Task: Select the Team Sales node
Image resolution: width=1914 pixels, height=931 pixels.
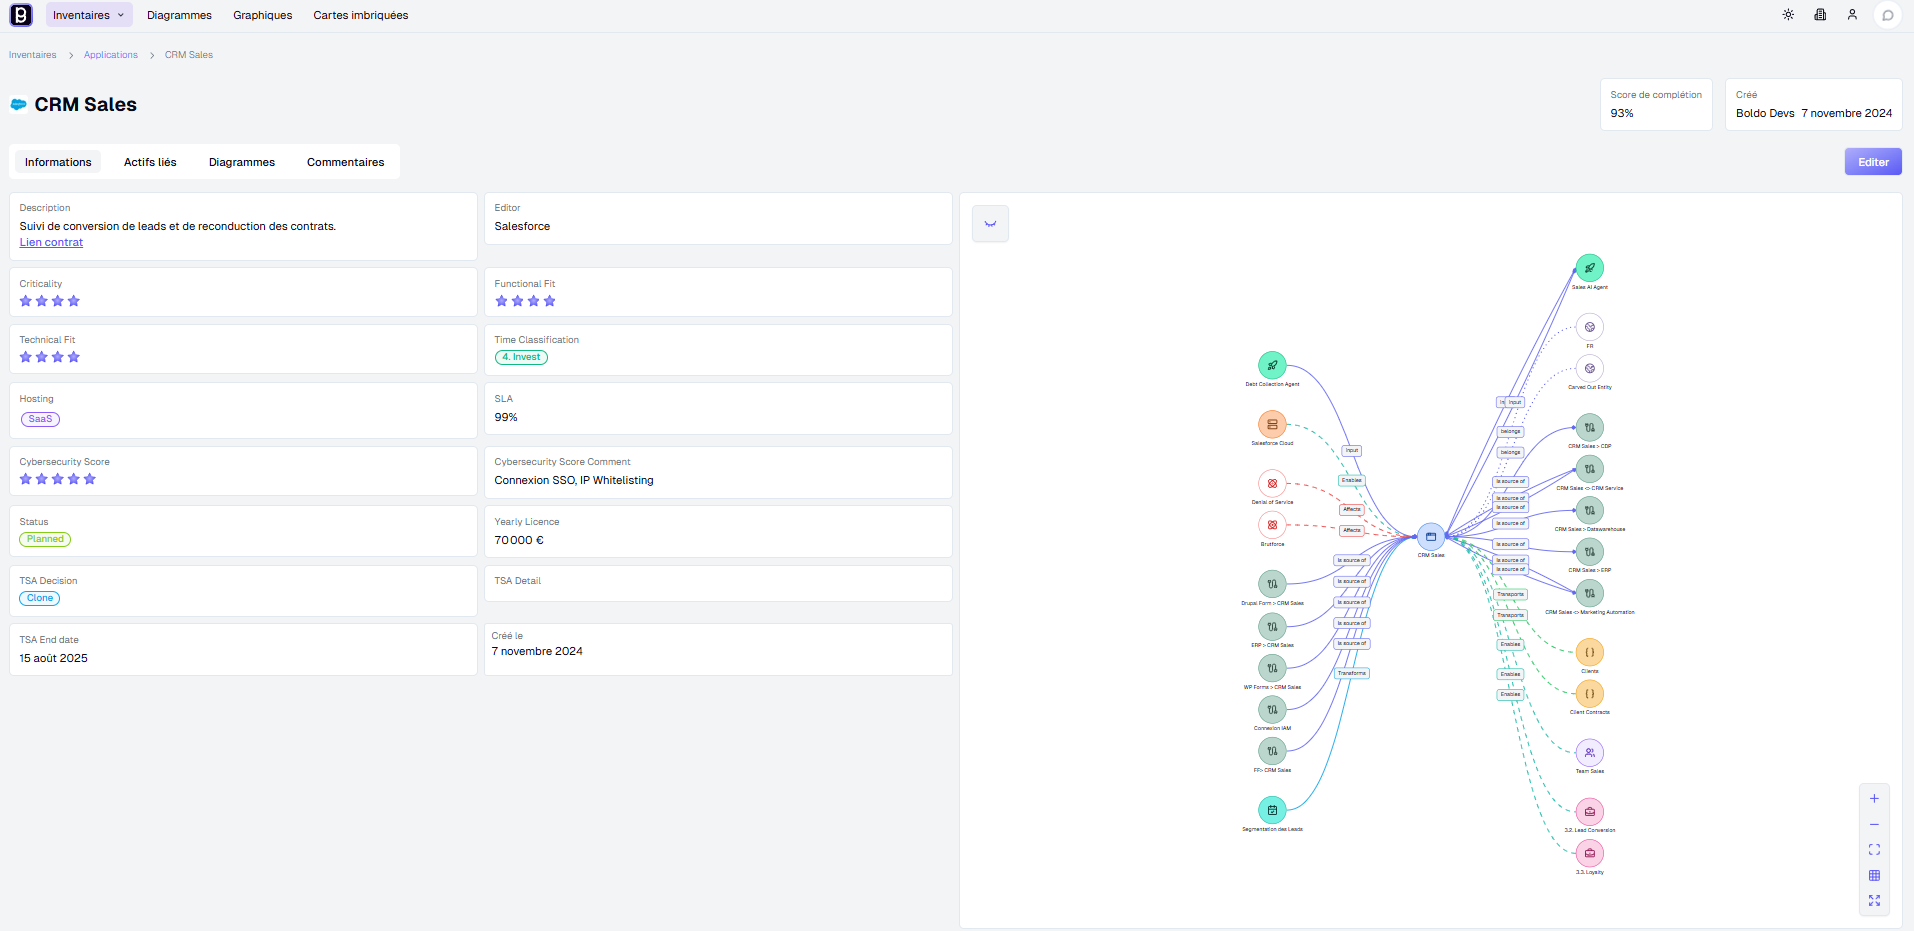Action: (1589, 752)
